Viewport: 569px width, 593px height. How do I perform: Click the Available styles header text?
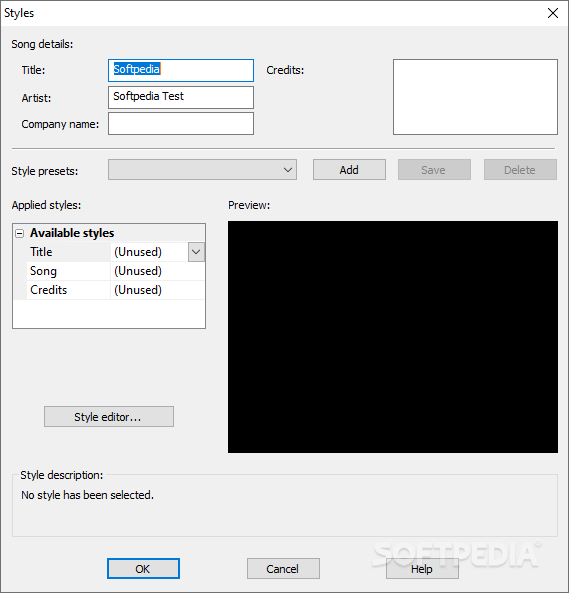[x=72, y=233]
